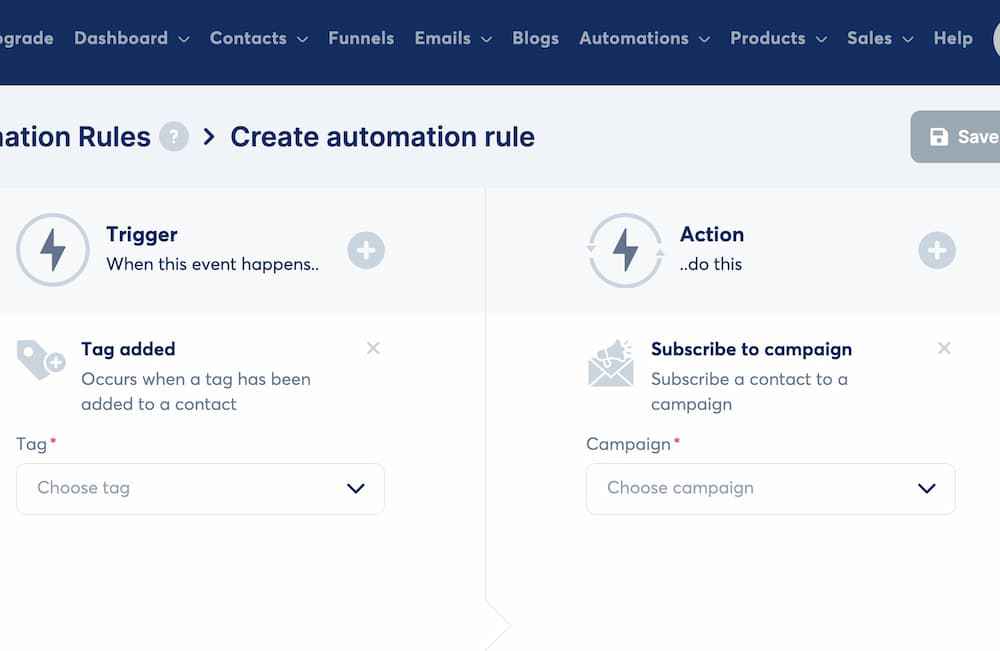
Task: Click the plus icon to add another action
Action: (937, 251)
